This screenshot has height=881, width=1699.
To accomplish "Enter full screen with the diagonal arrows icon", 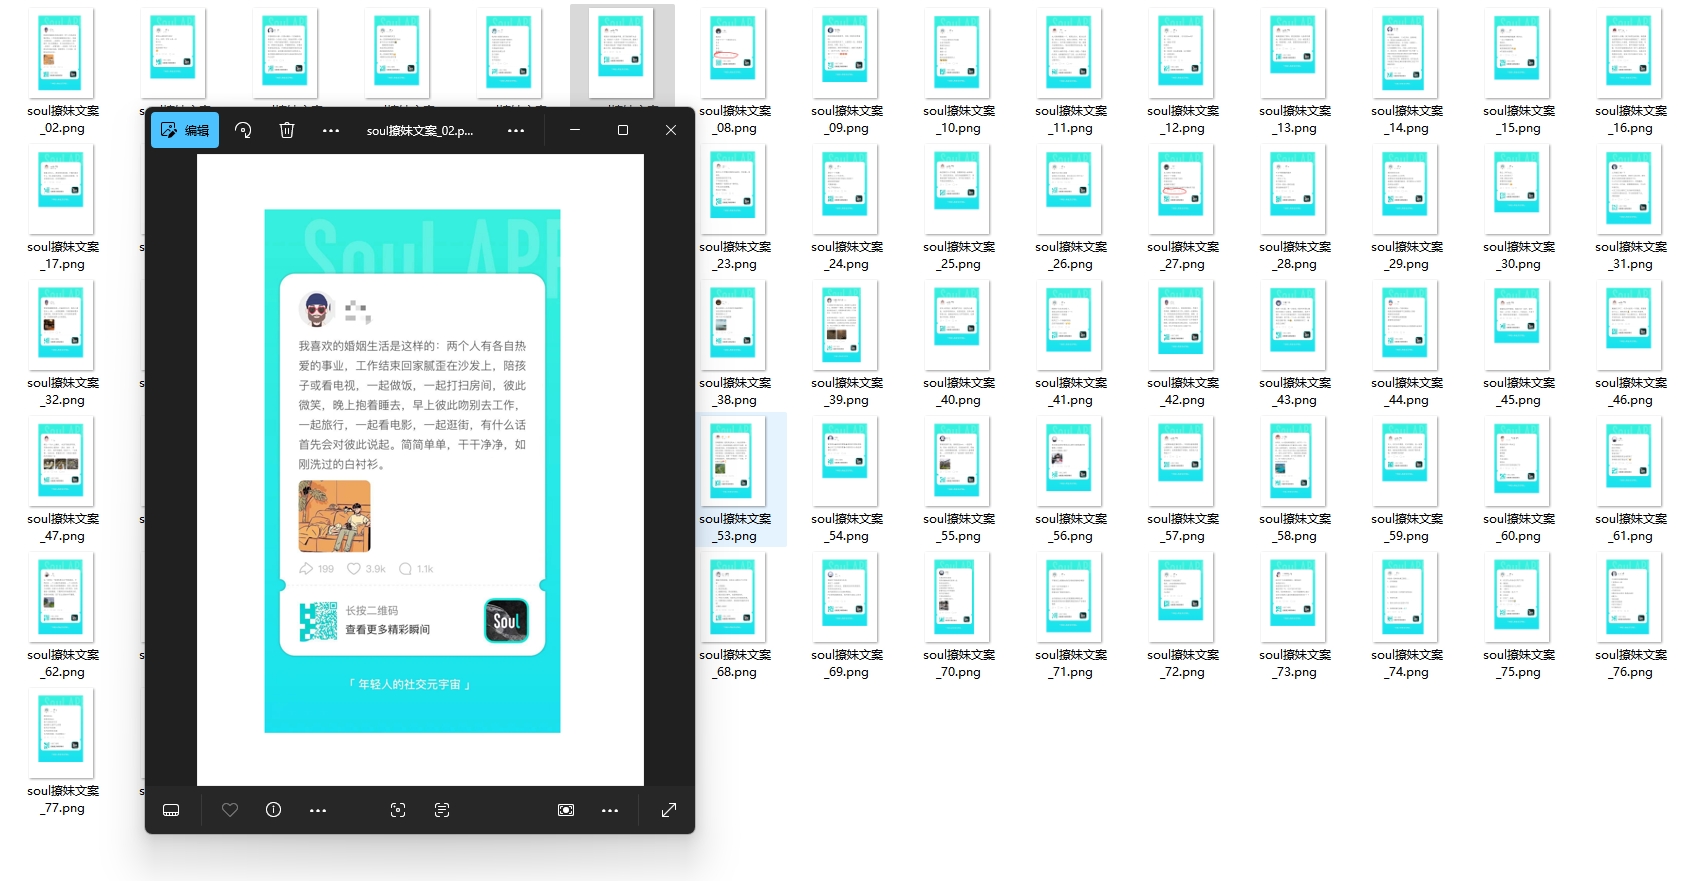I will [x=669, y=810].
